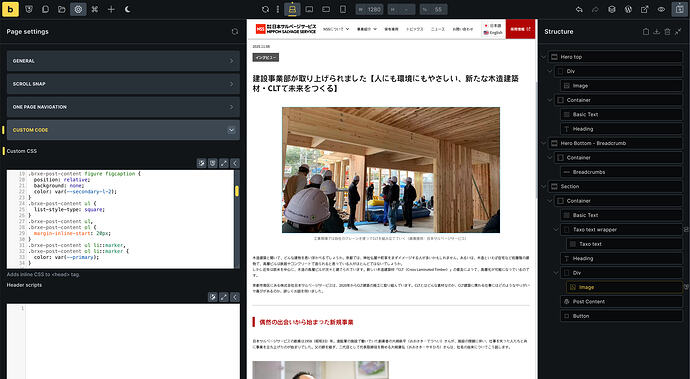The image size is (690, 379).
Task: Collapse the Section tree arrow
Action: 544,186
